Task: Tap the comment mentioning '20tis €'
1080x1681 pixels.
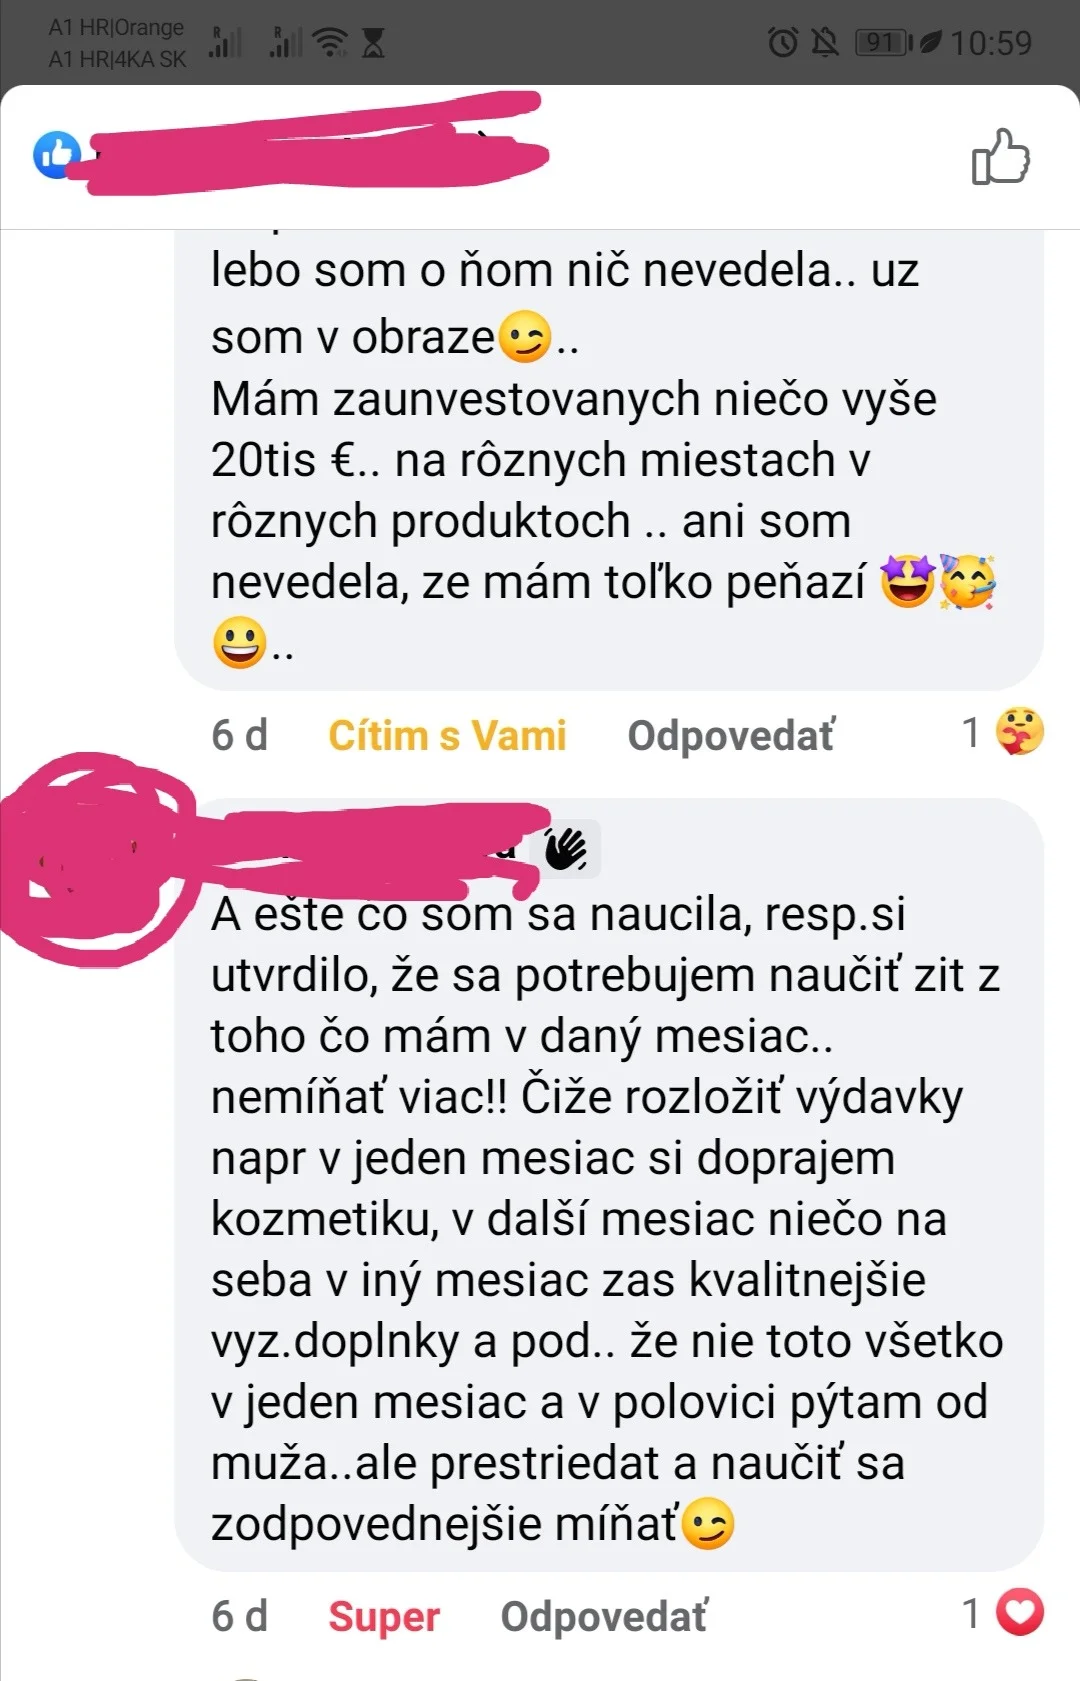Action: pos(608,459)
